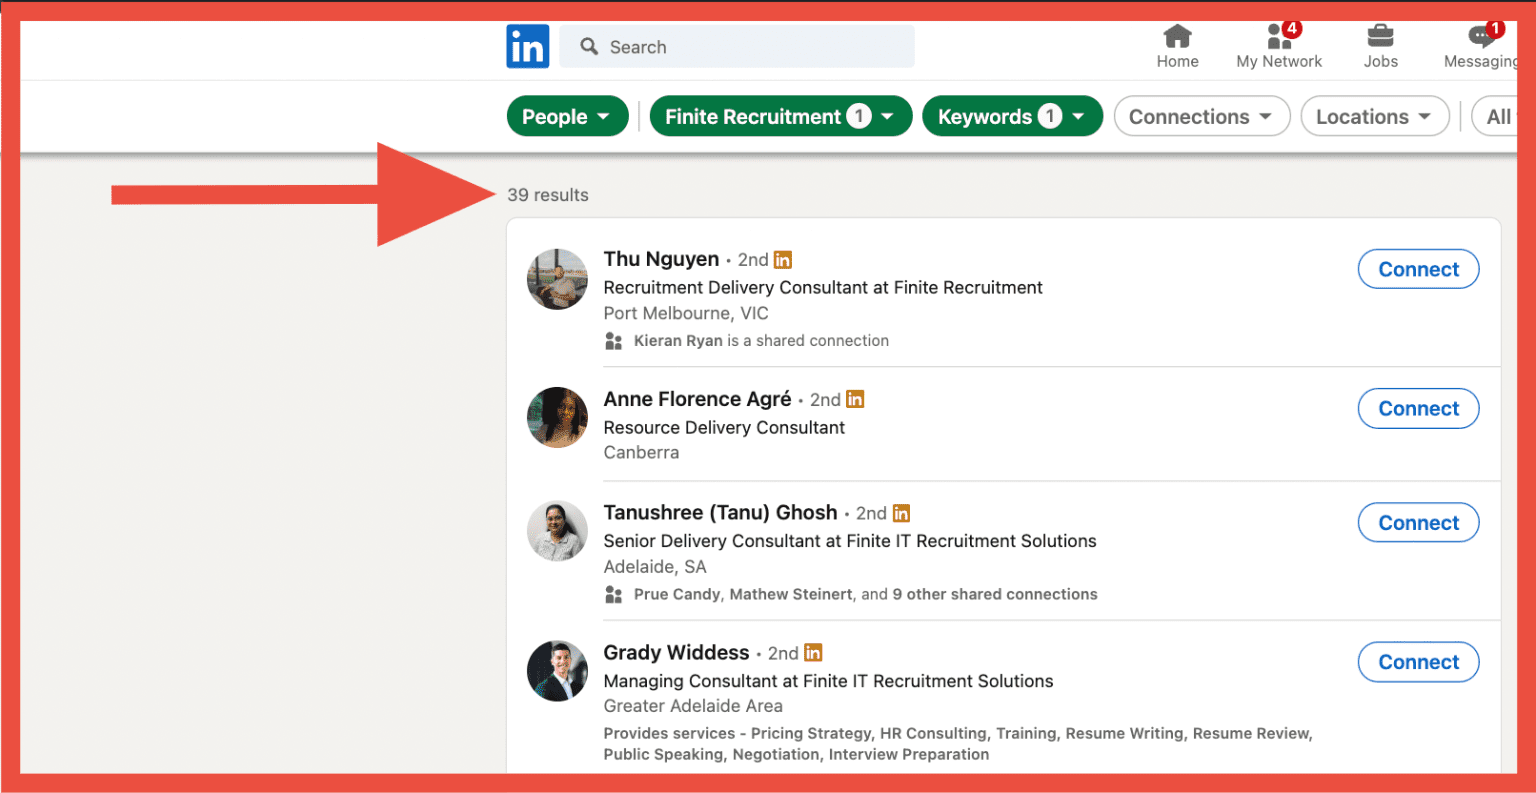Click the magnifier icon in the search box
Screen dimensions: 1536x793
click(x=589, y=47)
